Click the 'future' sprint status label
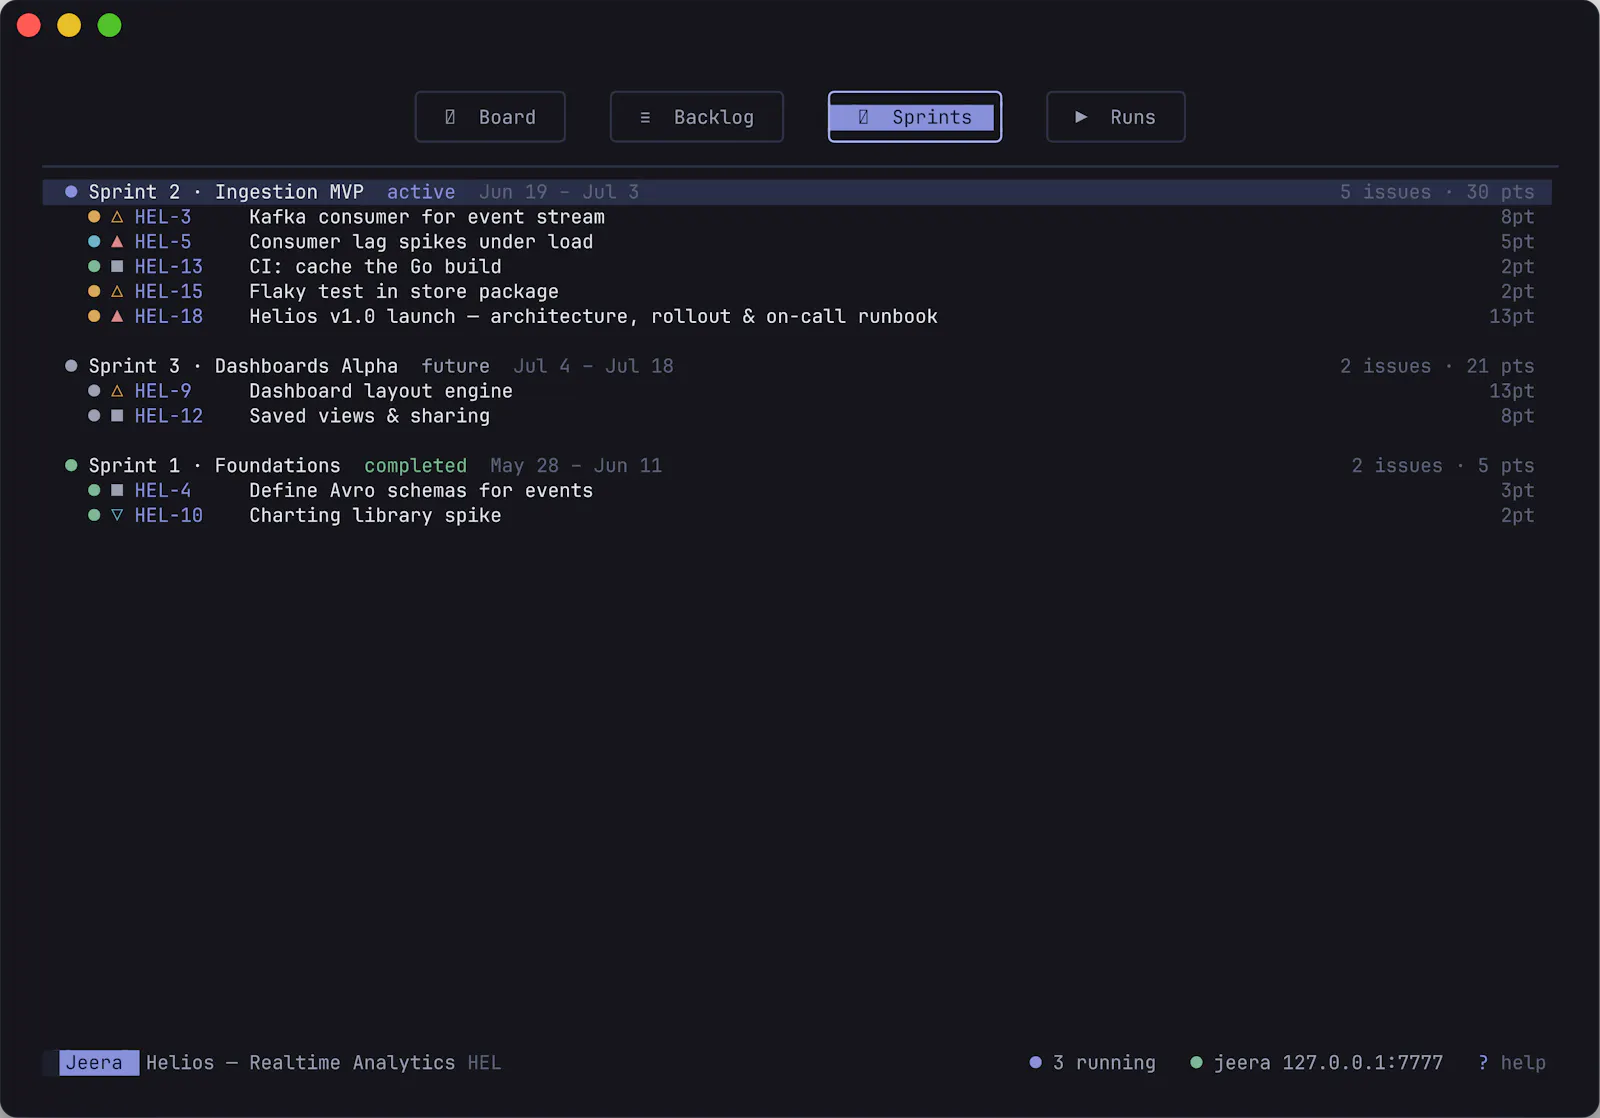Screen dimensions: 1600x1118 coord(455,366)
